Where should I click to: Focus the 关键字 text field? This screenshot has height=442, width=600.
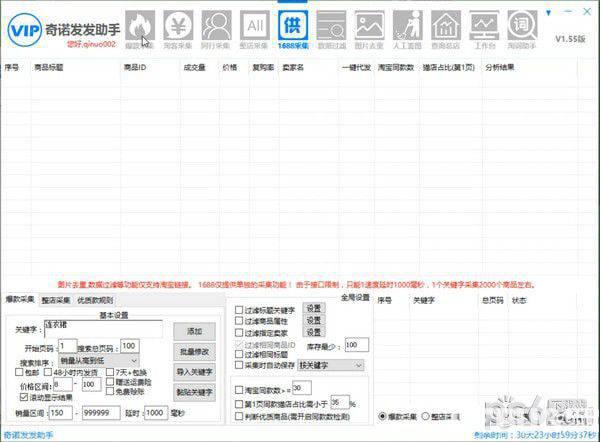103,329
